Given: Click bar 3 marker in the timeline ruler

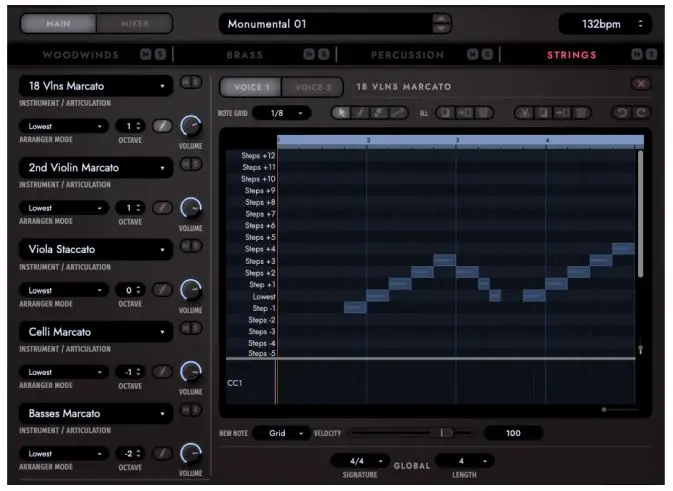Looking at the screenshot, I should (458, 140).
